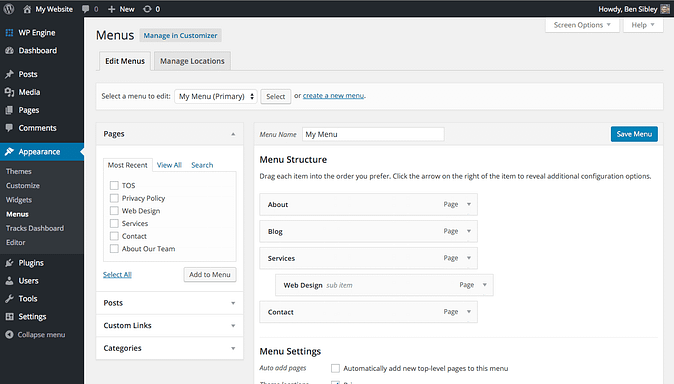The width and height of the screenshot is (674, 384).
Task: Click the Media icon in sidebar
Action: [x=9, y=92]
